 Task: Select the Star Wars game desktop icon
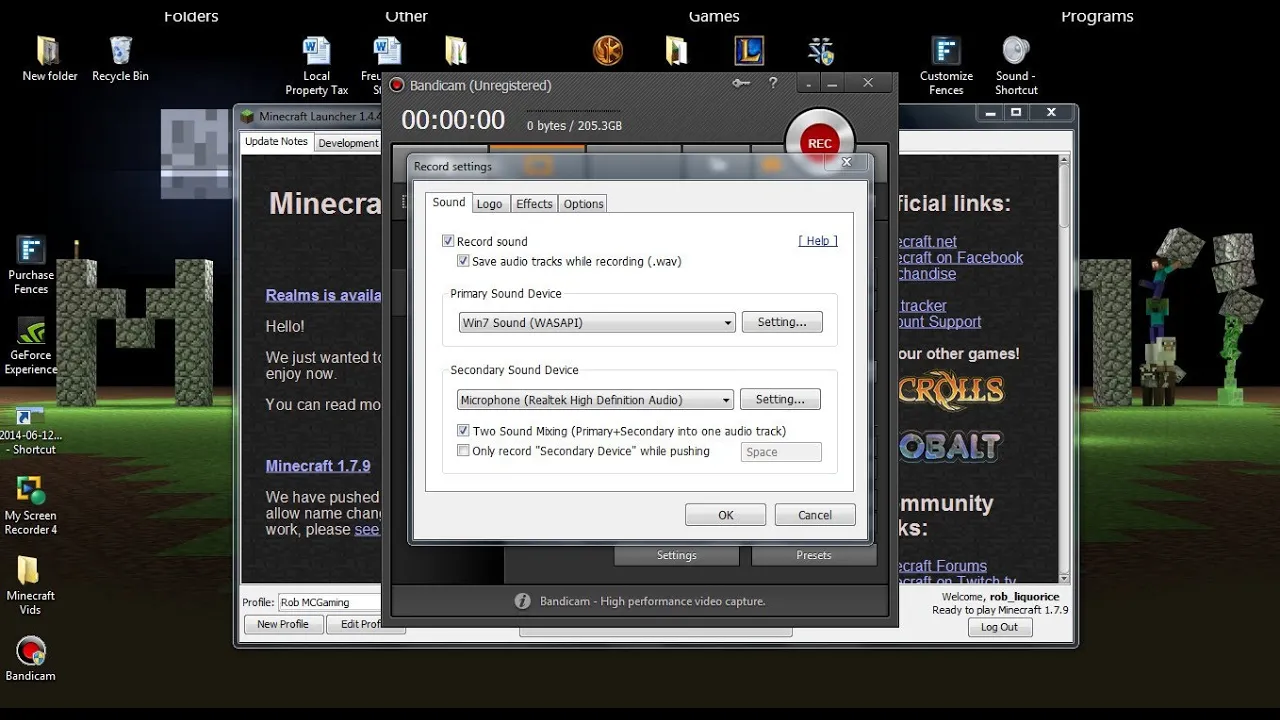[608, 50]
